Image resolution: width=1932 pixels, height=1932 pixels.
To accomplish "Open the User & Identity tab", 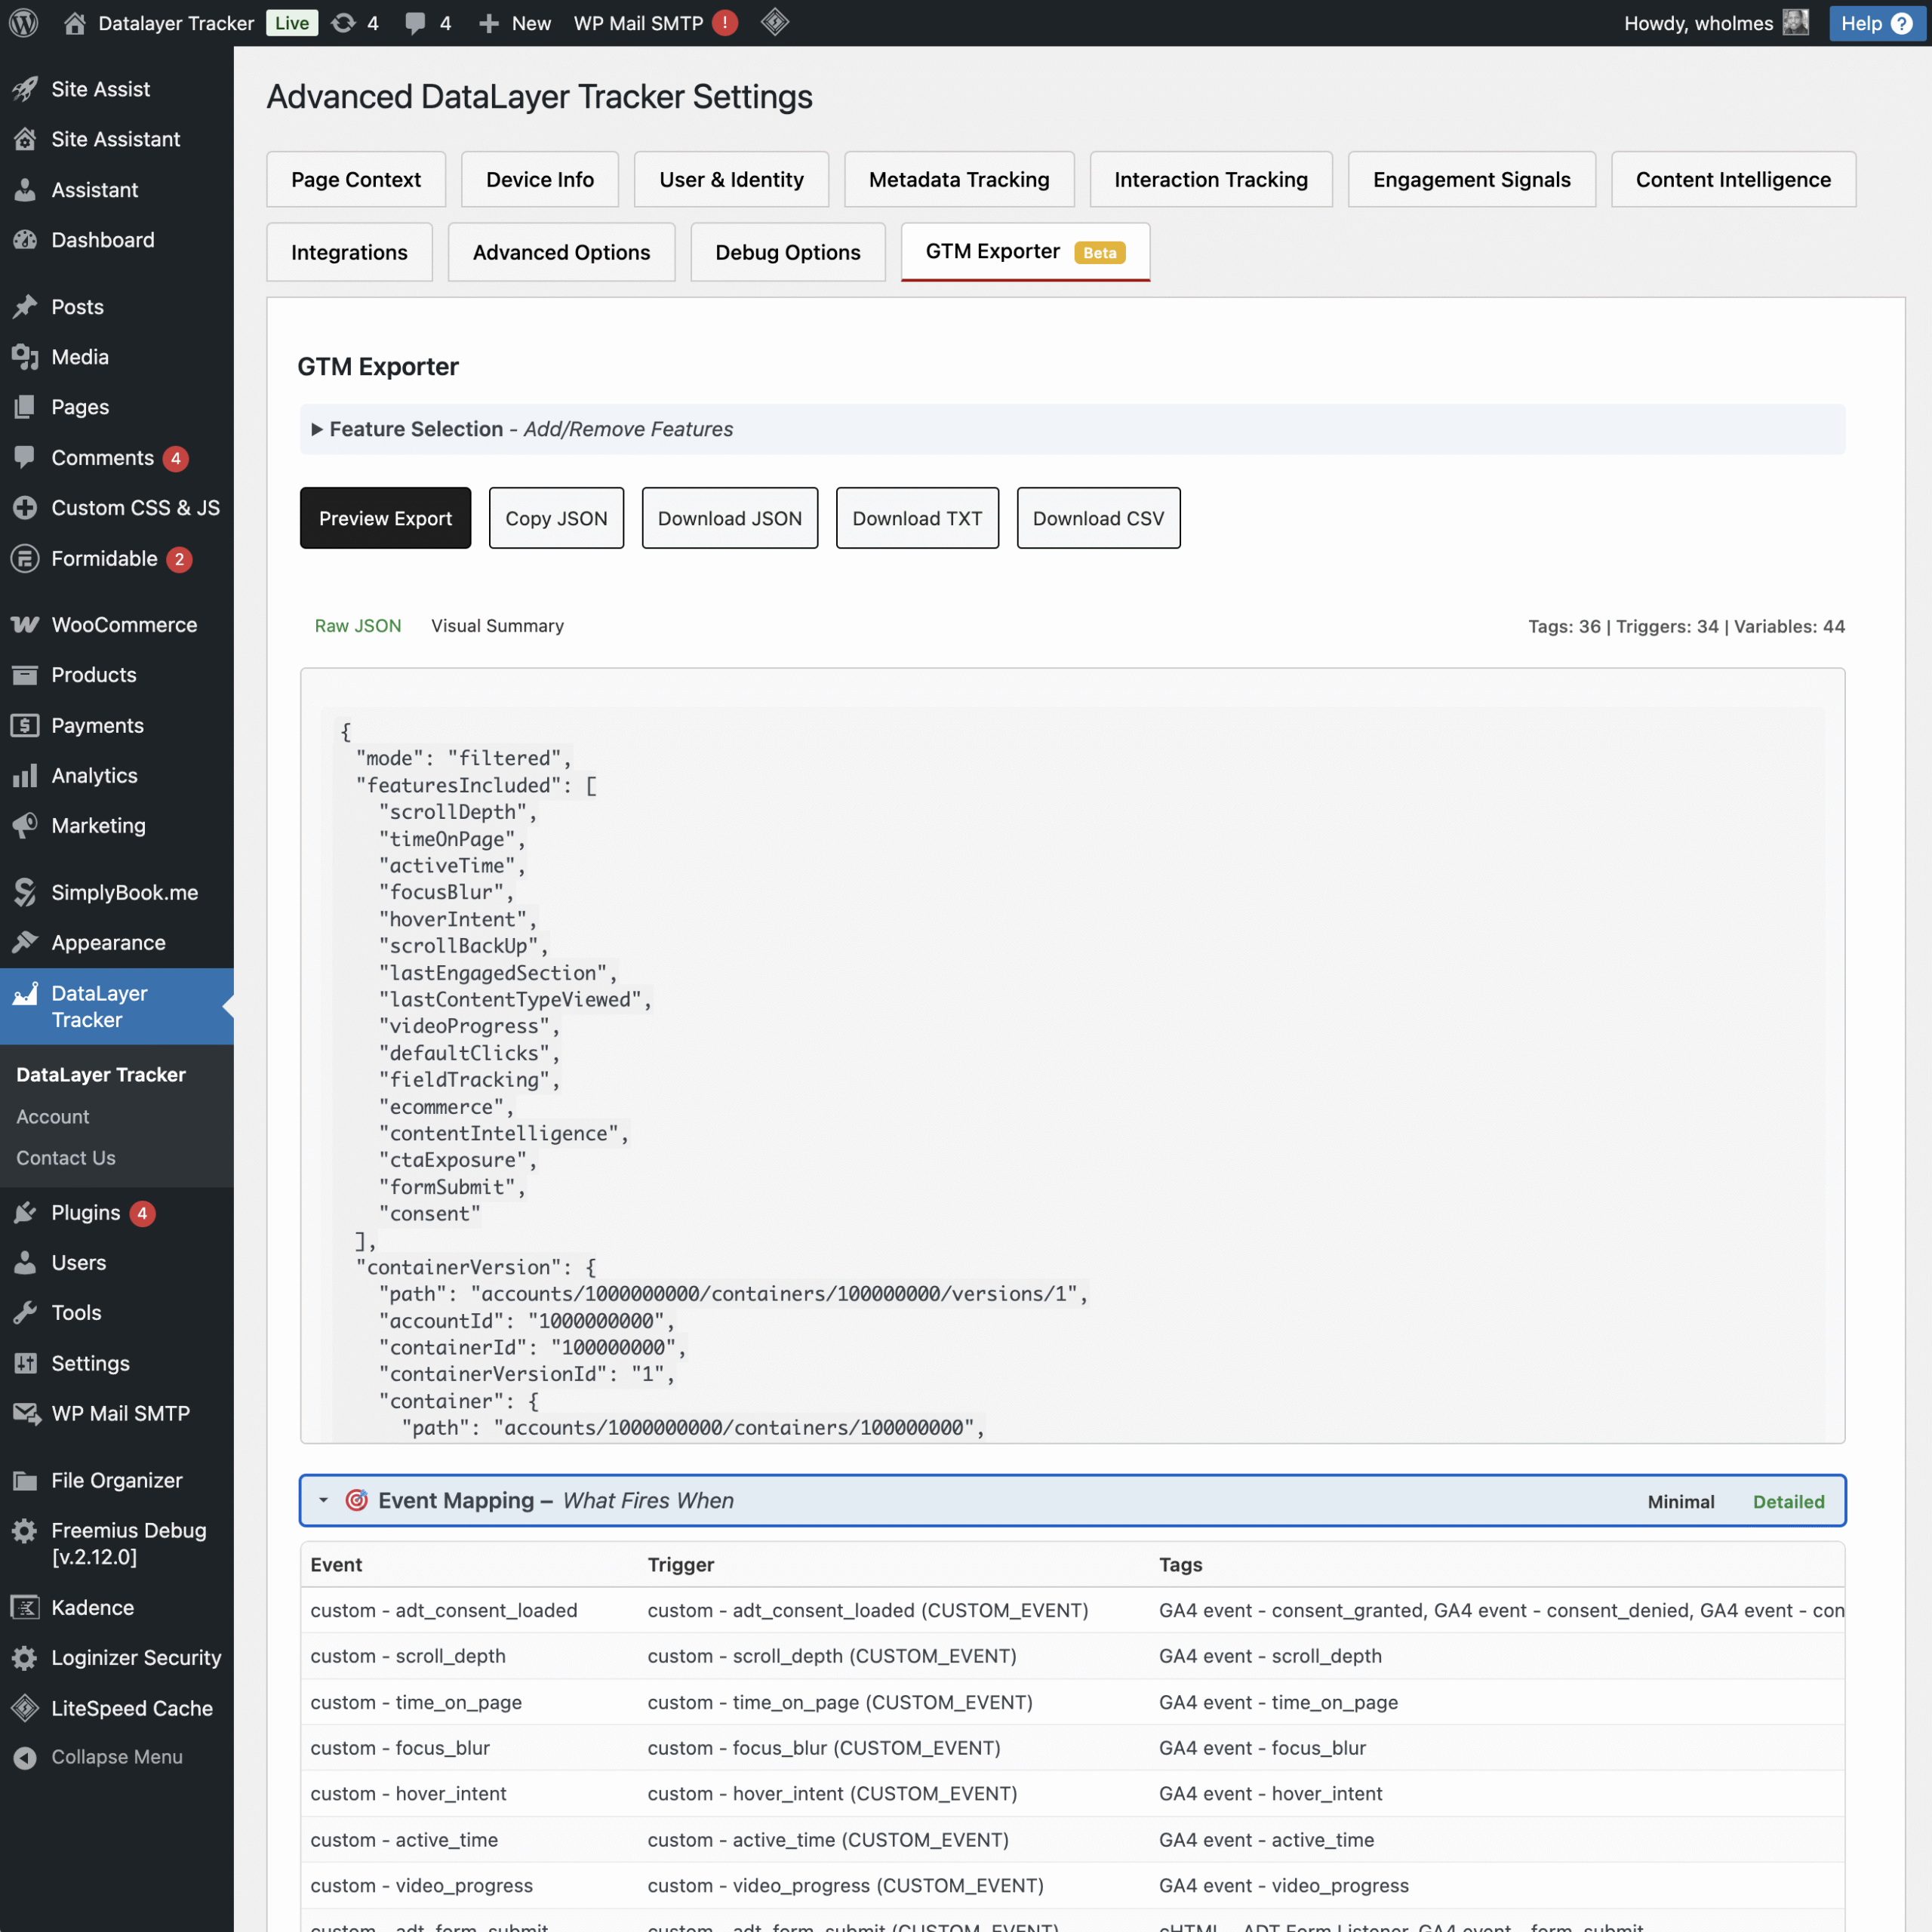I will click(x=731, y=180).
